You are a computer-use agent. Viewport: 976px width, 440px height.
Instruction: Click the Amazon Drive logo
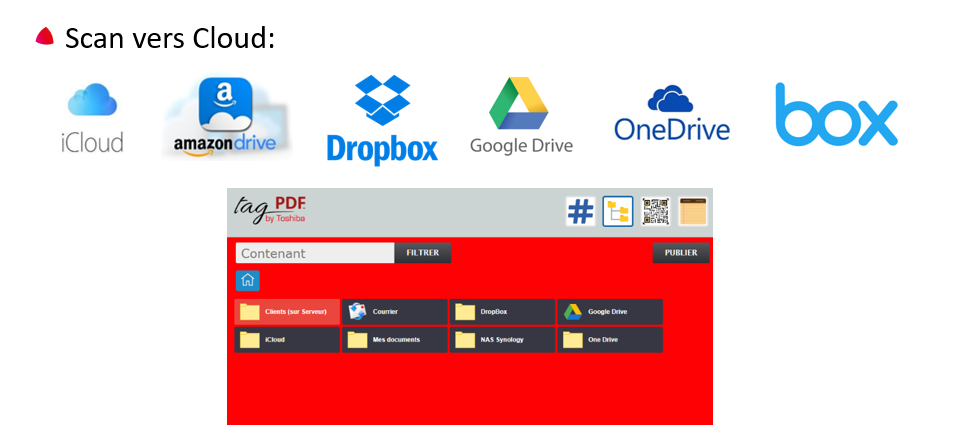click(226, 116)
